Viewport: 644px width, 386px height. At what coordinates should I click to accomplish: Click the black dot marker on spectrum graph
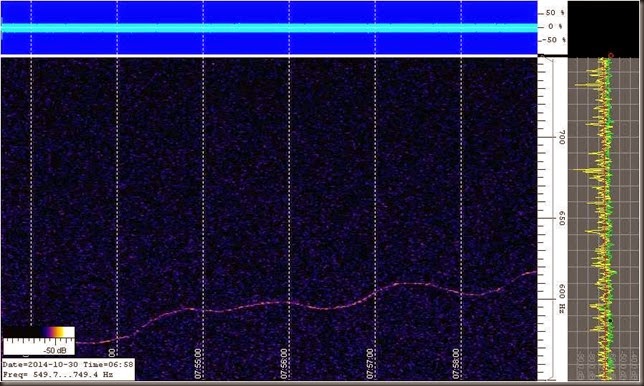(x=610, y=320)
